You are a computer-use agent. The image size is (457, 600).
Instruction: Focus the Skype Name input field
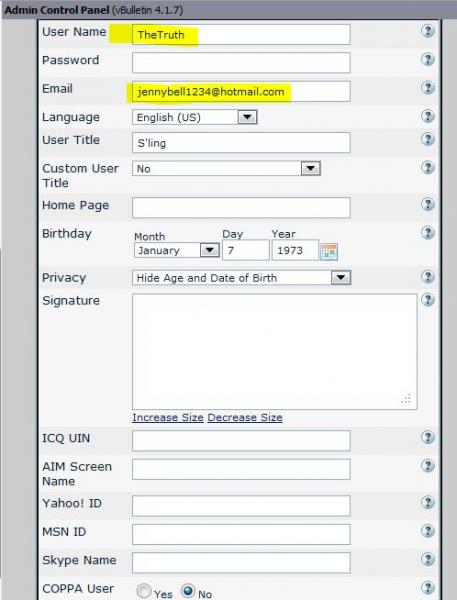241,563
